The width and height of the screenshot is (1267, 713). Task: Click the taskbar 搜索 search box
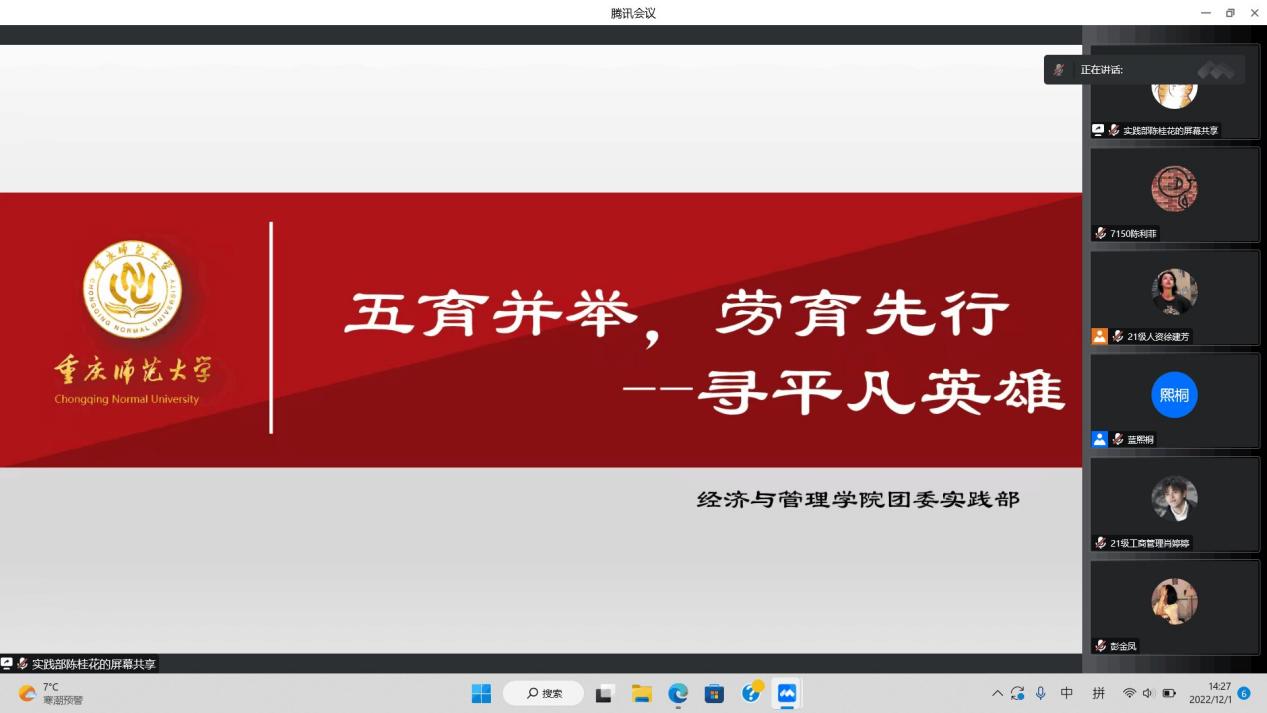coord(543,693)
